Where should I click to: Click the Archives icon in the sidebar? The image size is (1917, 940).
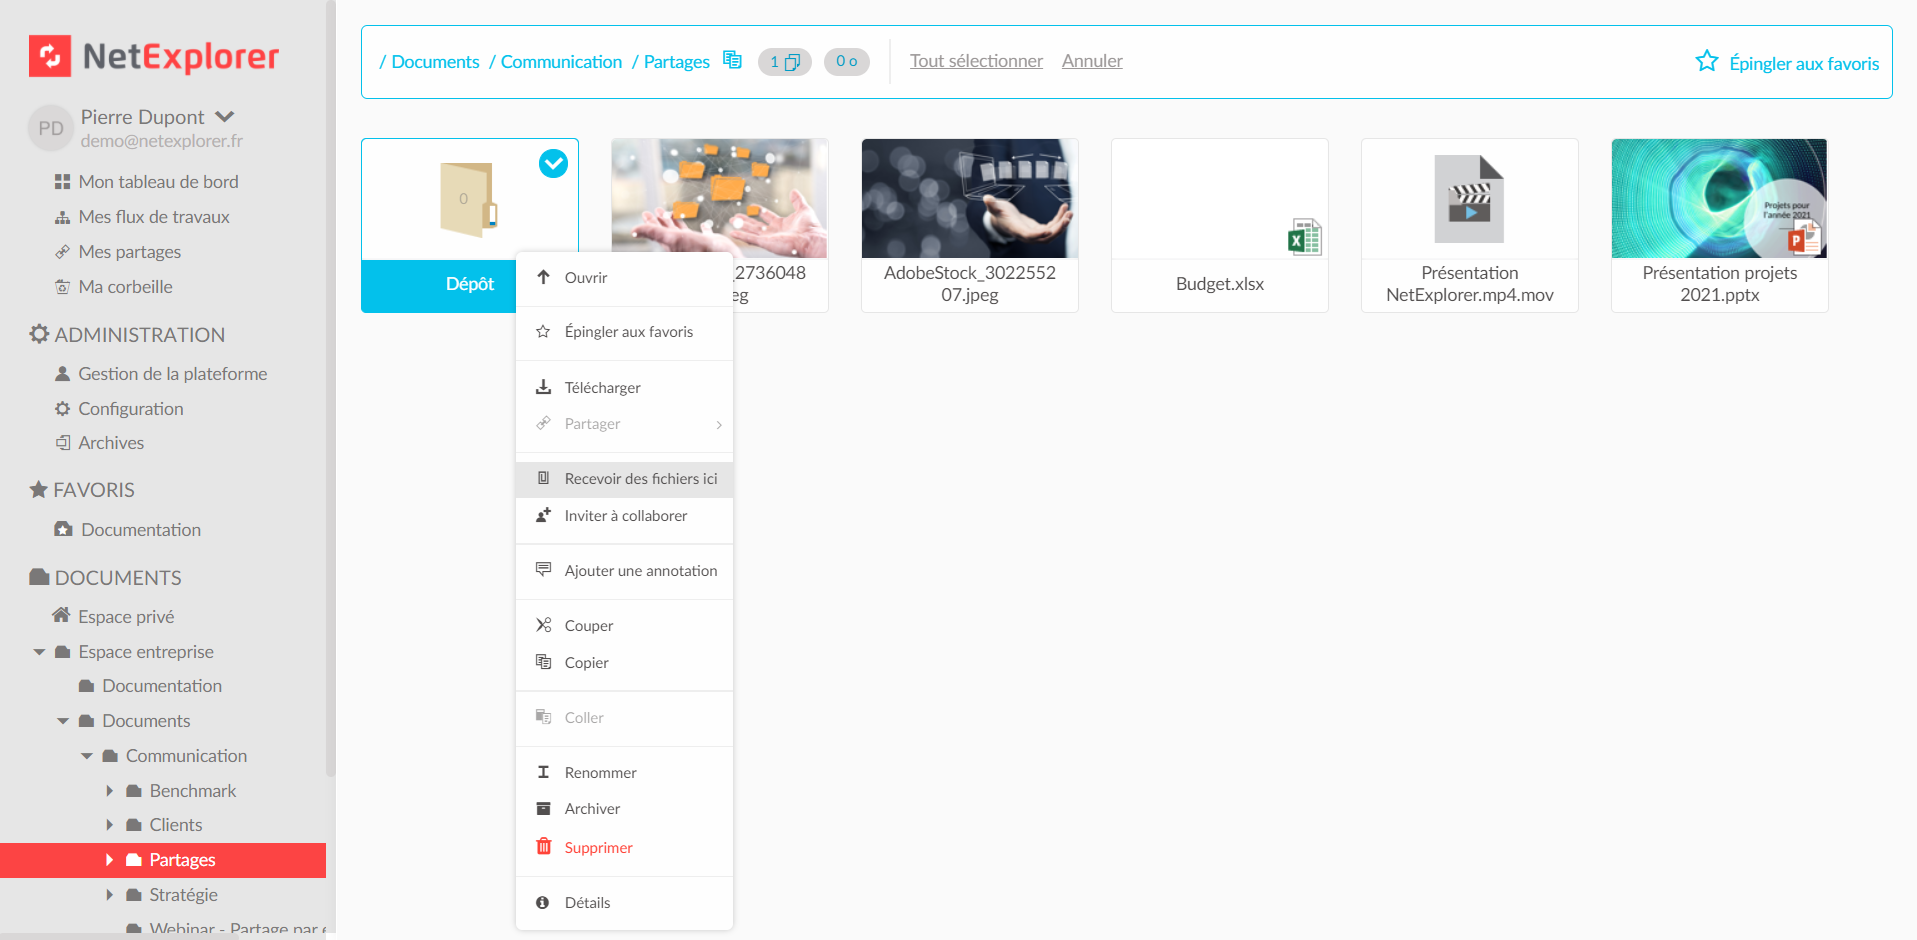[x=62, y=442]
